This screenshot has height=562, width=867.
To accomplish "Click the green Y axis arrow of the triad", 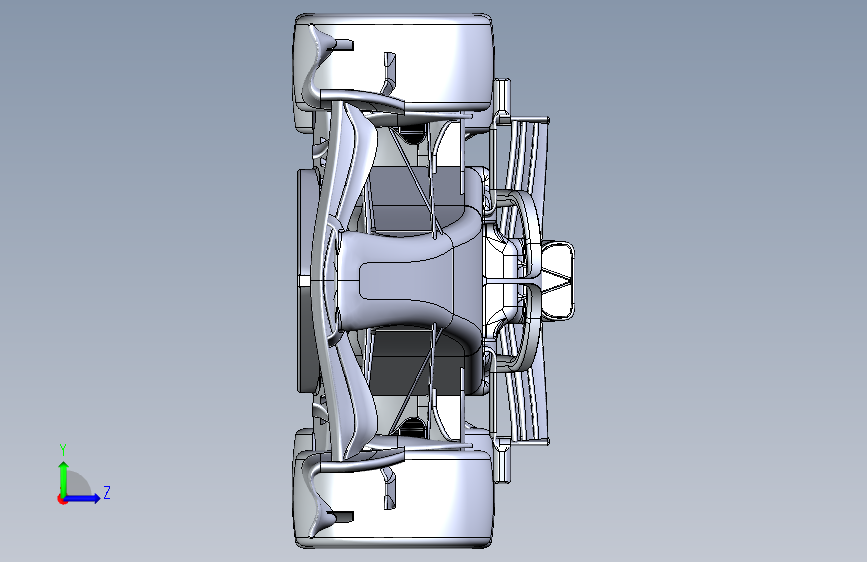I will (x=64, y=479).
